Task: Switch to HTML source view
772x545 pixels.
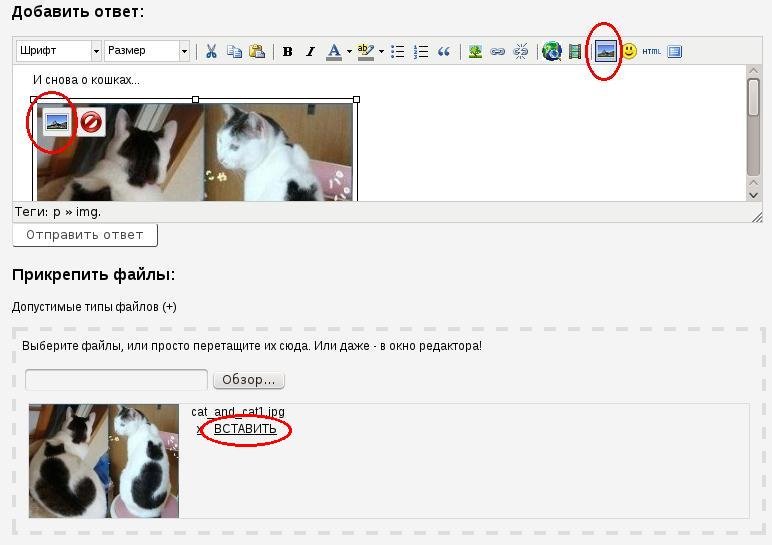Action: coord(651,51)
